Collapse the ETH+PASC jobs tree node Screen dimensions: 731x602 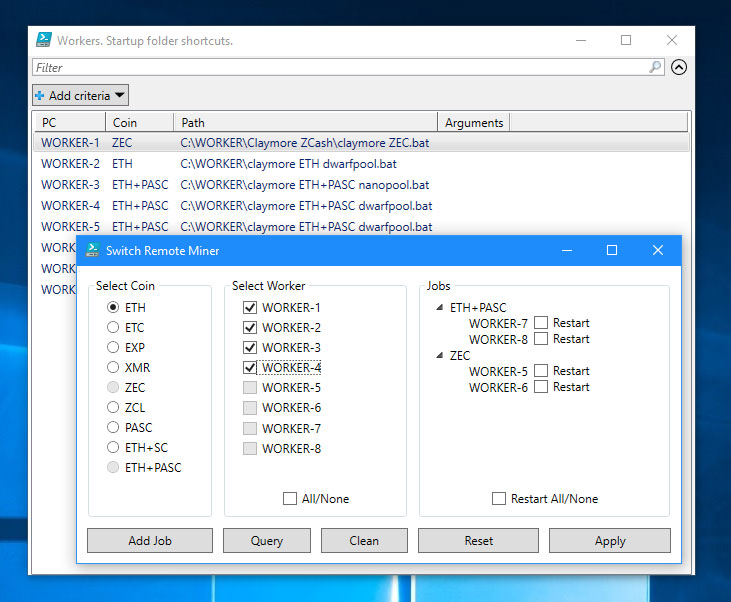(440, 308)
